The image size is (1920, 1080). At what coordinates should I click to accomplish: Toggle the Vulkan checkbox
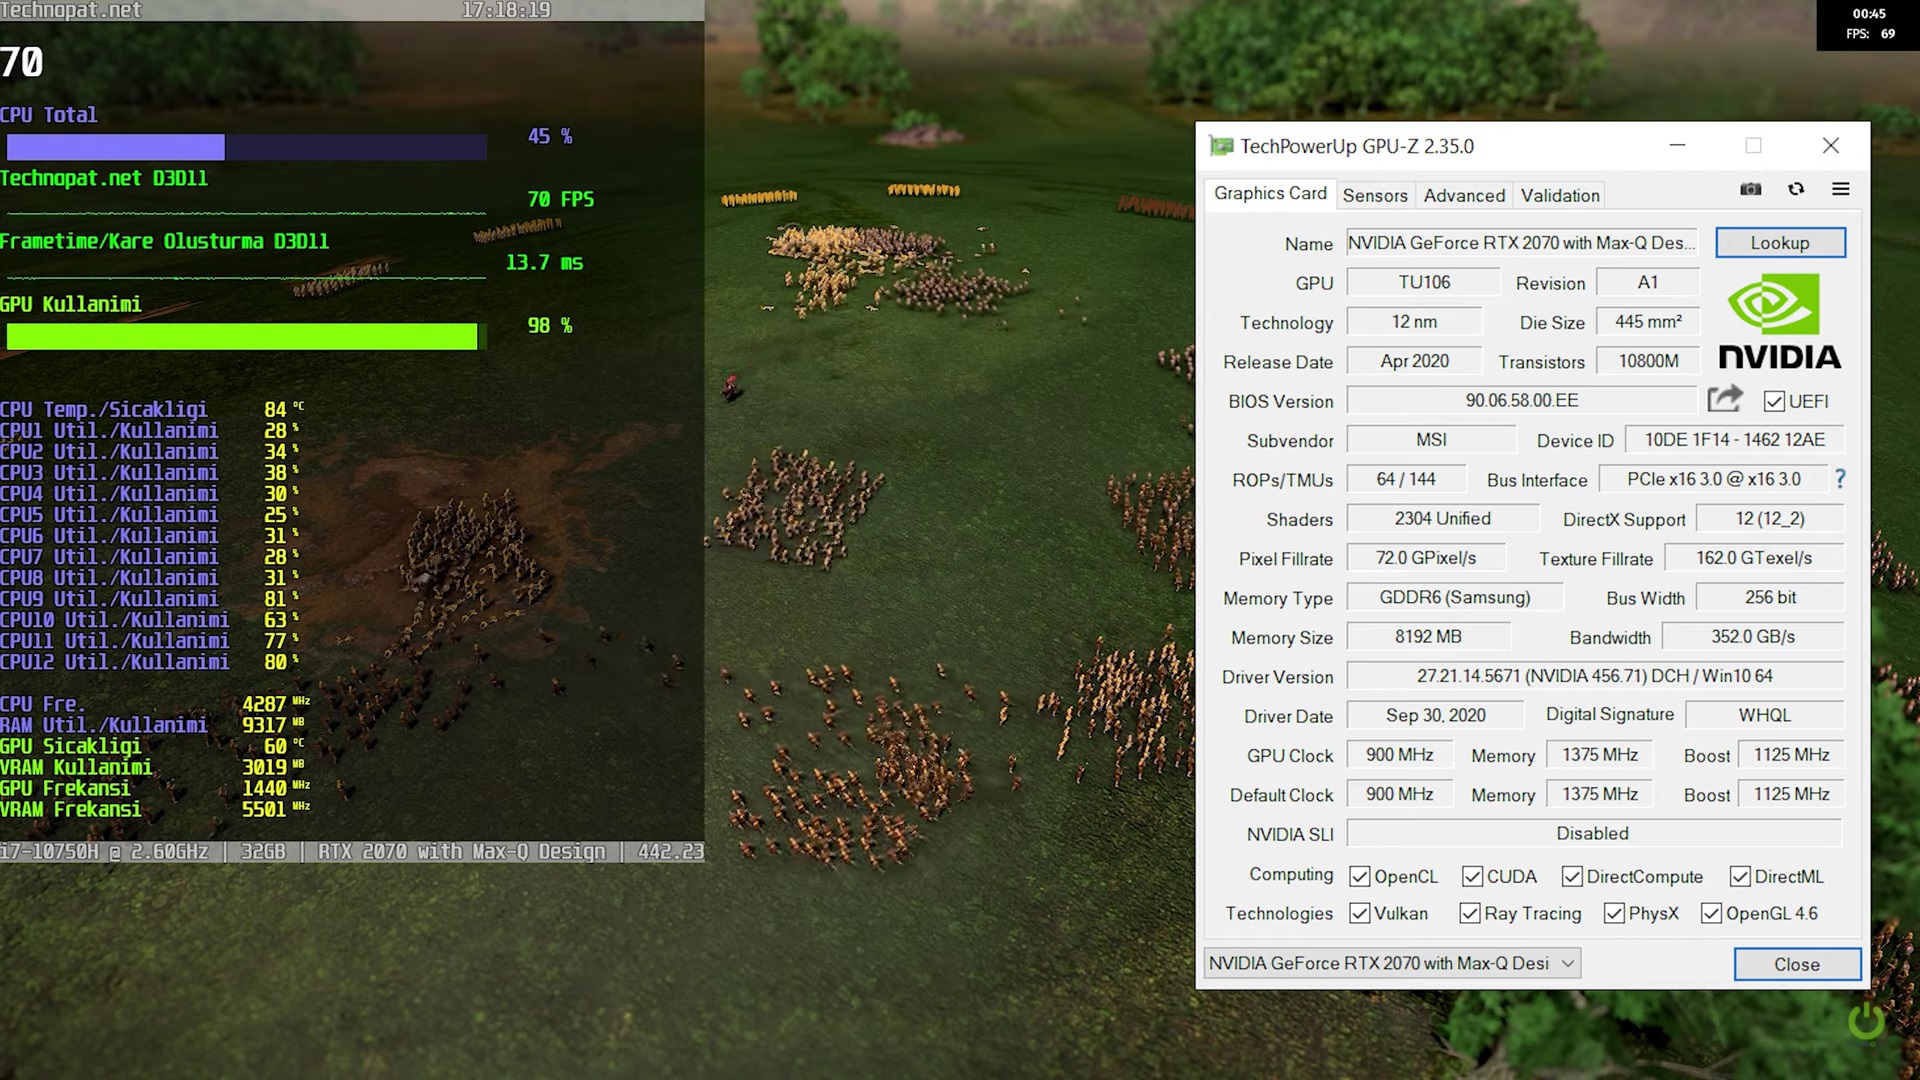(1359, 913)
